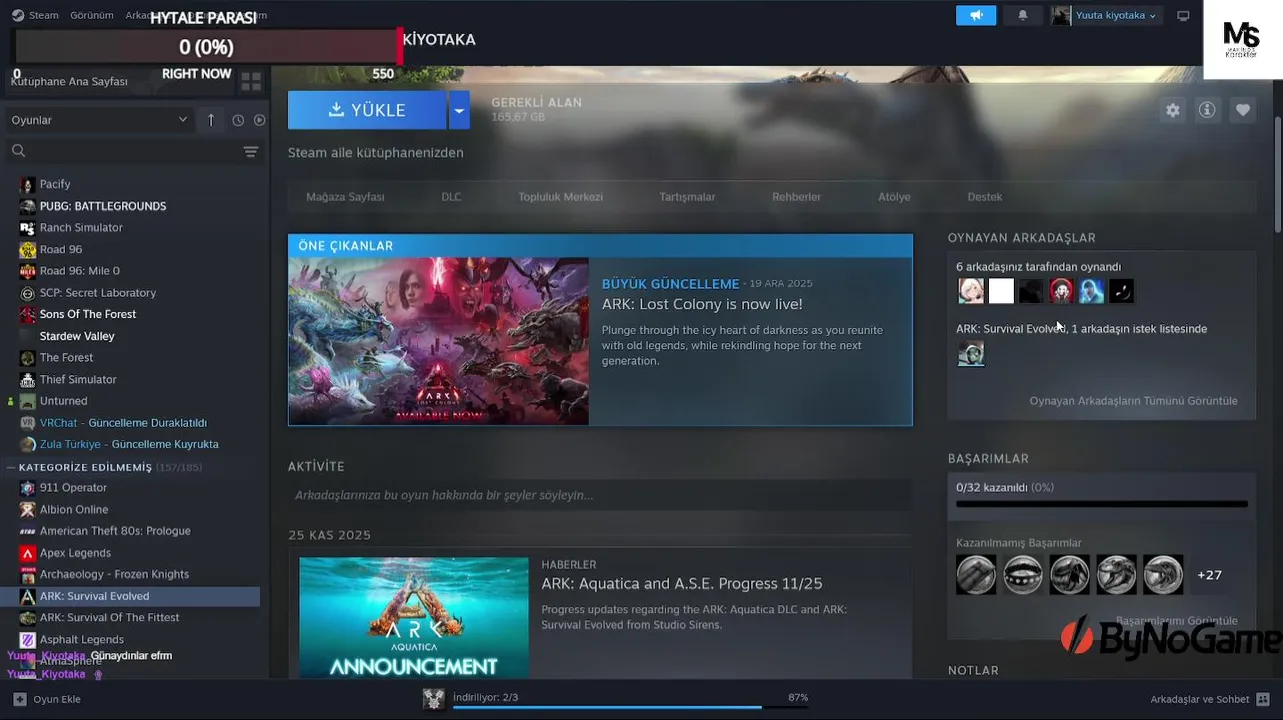This screenshot has width=1283, height=720.
Task: Open the Rehberler tab
Action: pos(796,197)
